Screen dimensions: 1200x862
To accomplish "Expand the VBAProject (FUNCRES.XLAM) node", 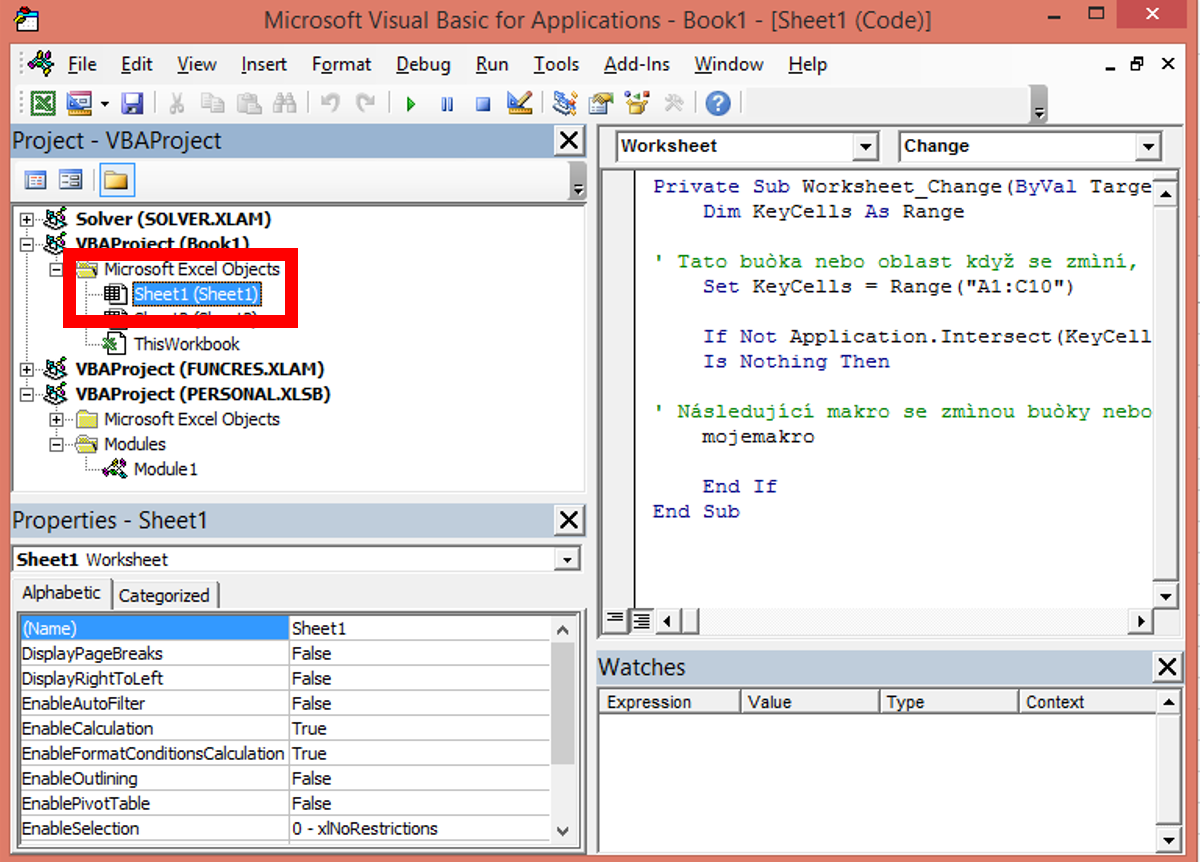I will click(27, 369).
